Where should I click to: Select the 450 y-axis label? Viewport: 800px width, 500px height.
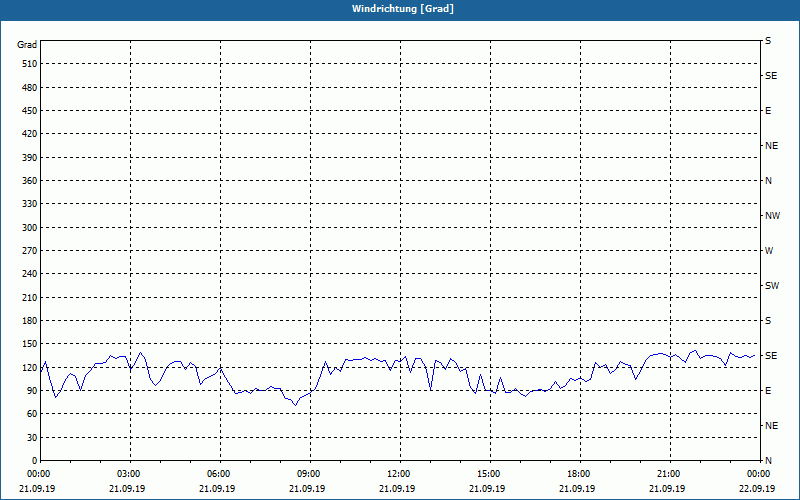(30, 111)
